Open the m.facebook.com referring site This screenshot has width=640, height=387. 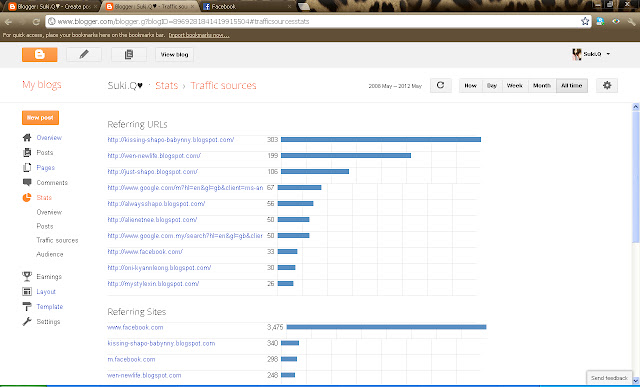point(131,359)
